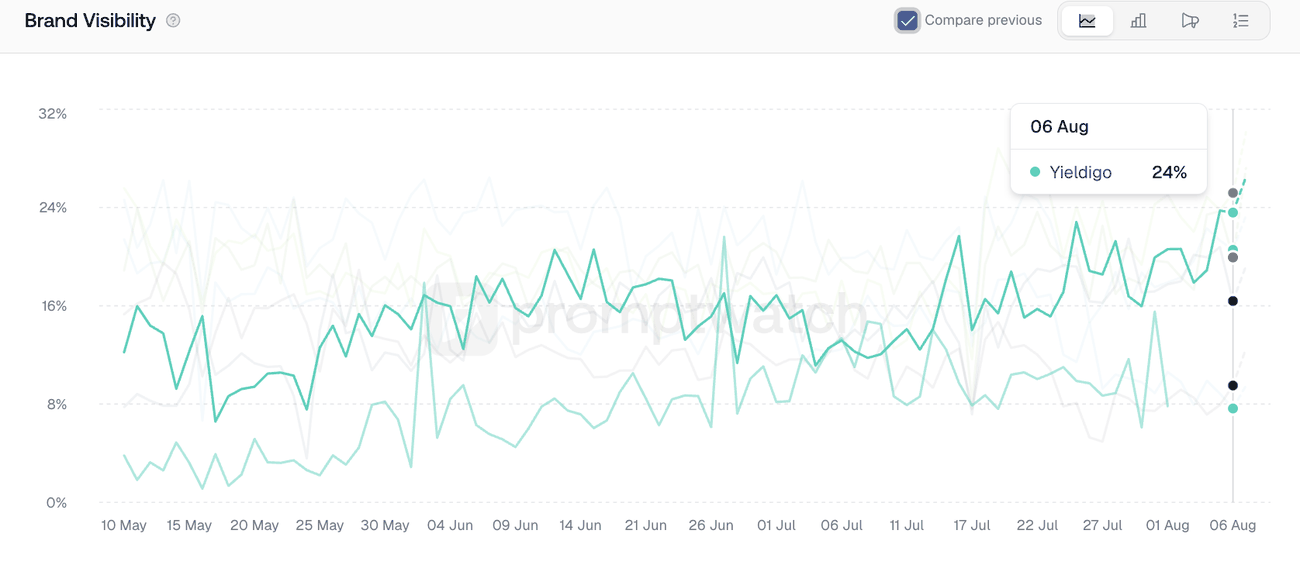Click the 04 Jun x-axis label

point(450,525)
